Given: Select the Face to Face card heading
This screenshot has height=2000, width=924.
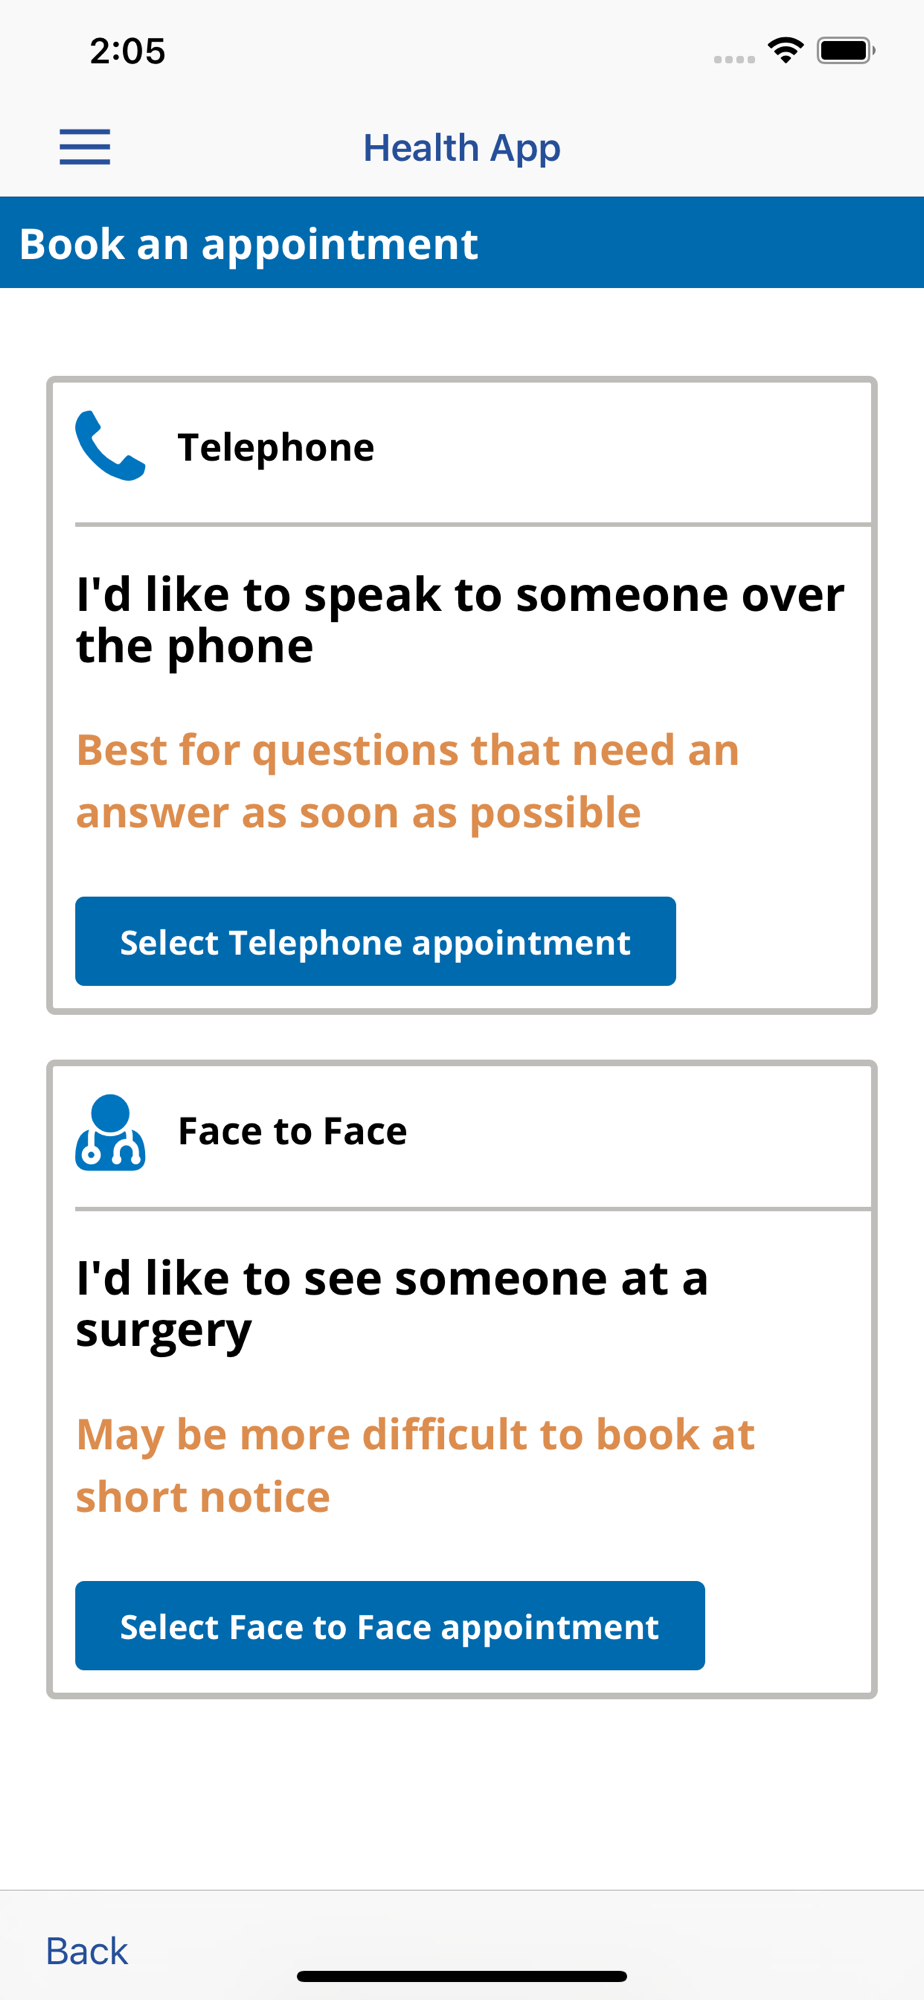Looking at the screenshot, I should 293,1131.
